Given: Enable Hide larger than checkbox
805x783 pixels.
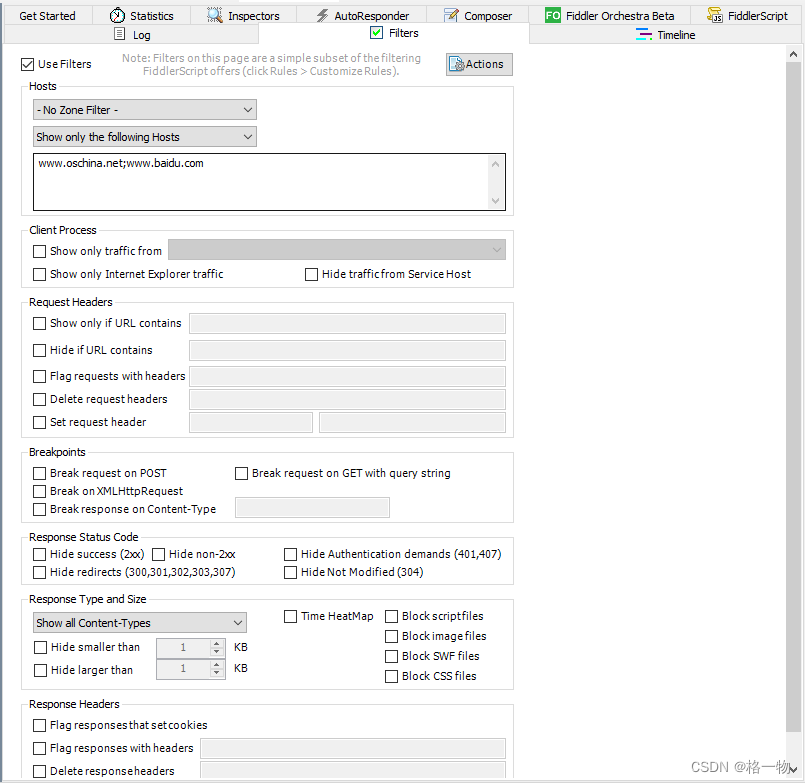Looking at the screenshot, I should coord(40,670).
